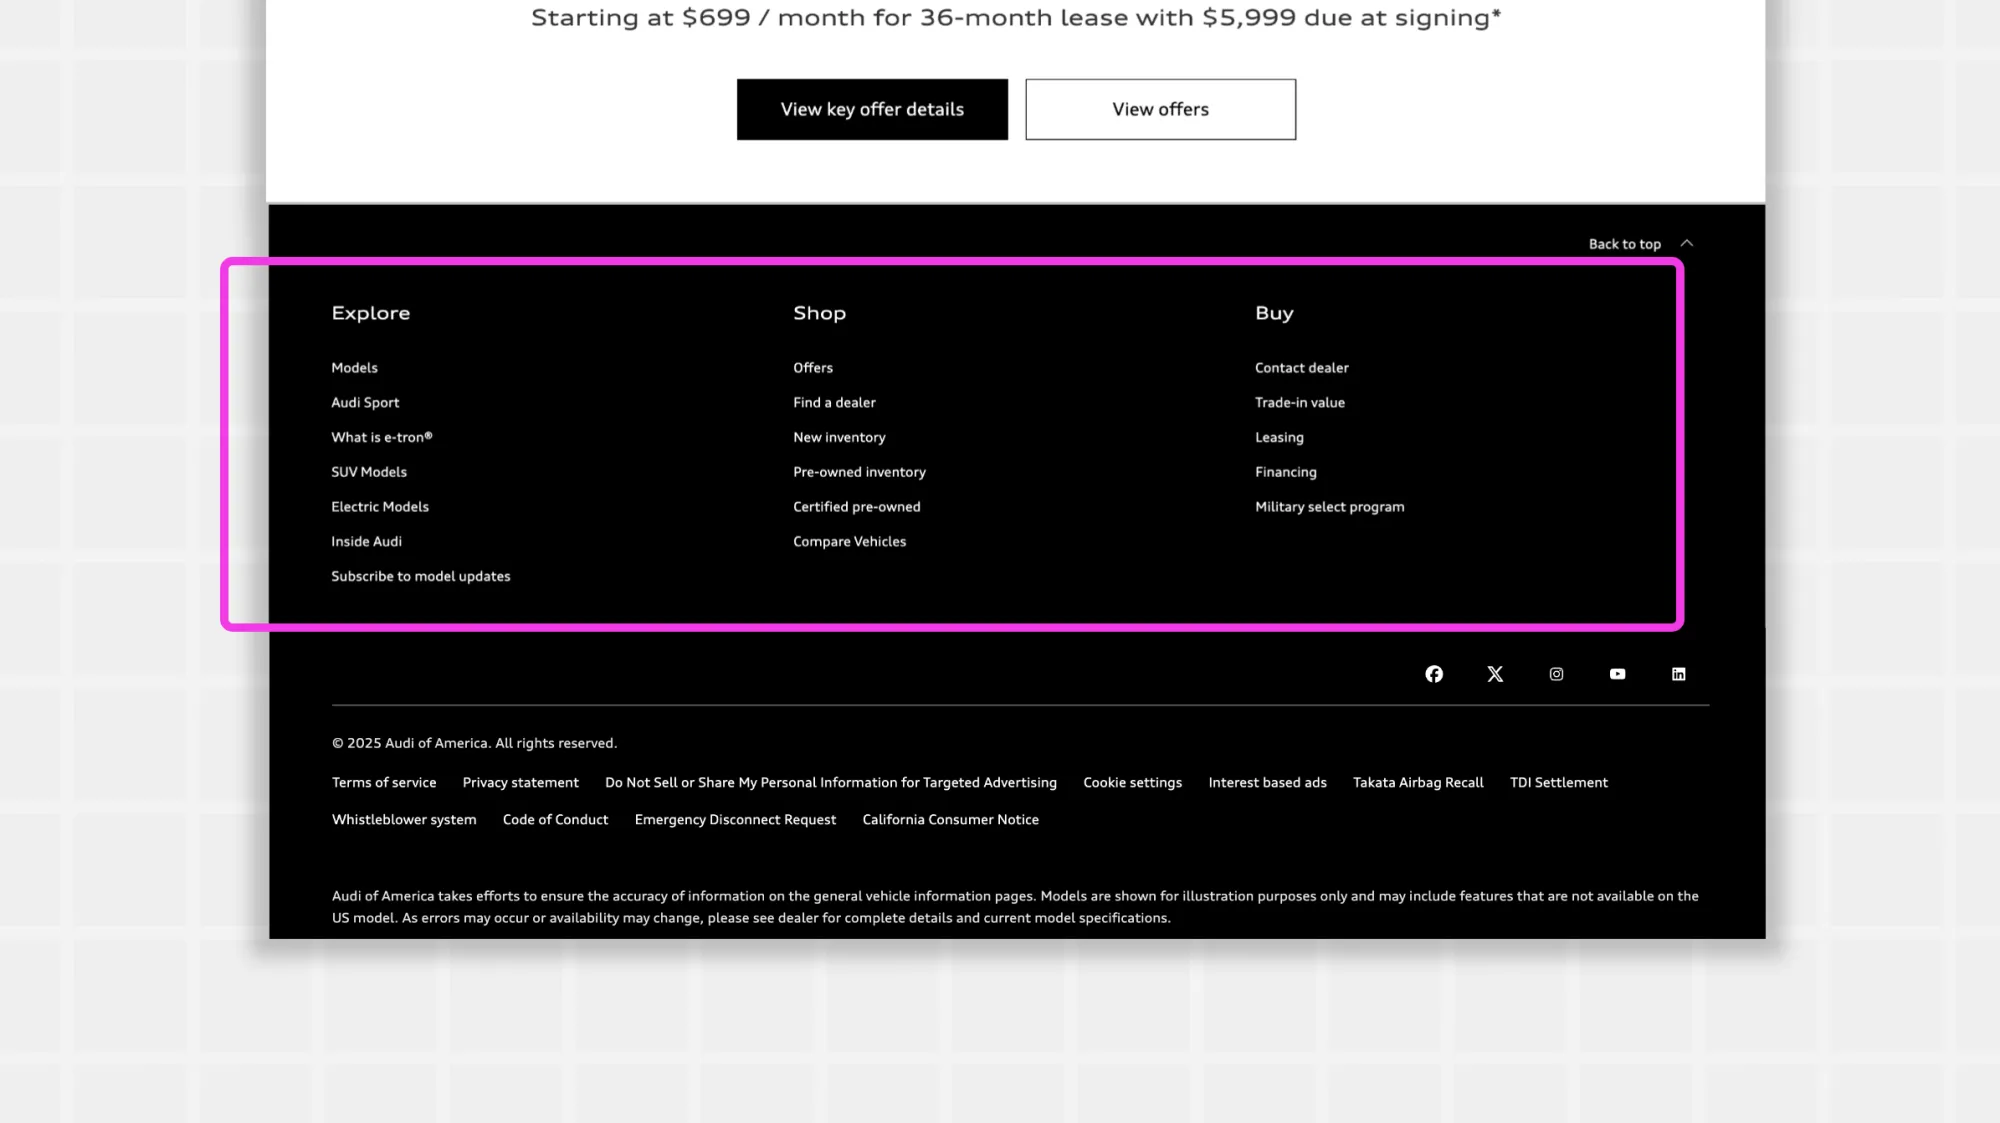Open Privacy statement link
This screenshot has height=1123, width=2000.
520,783
